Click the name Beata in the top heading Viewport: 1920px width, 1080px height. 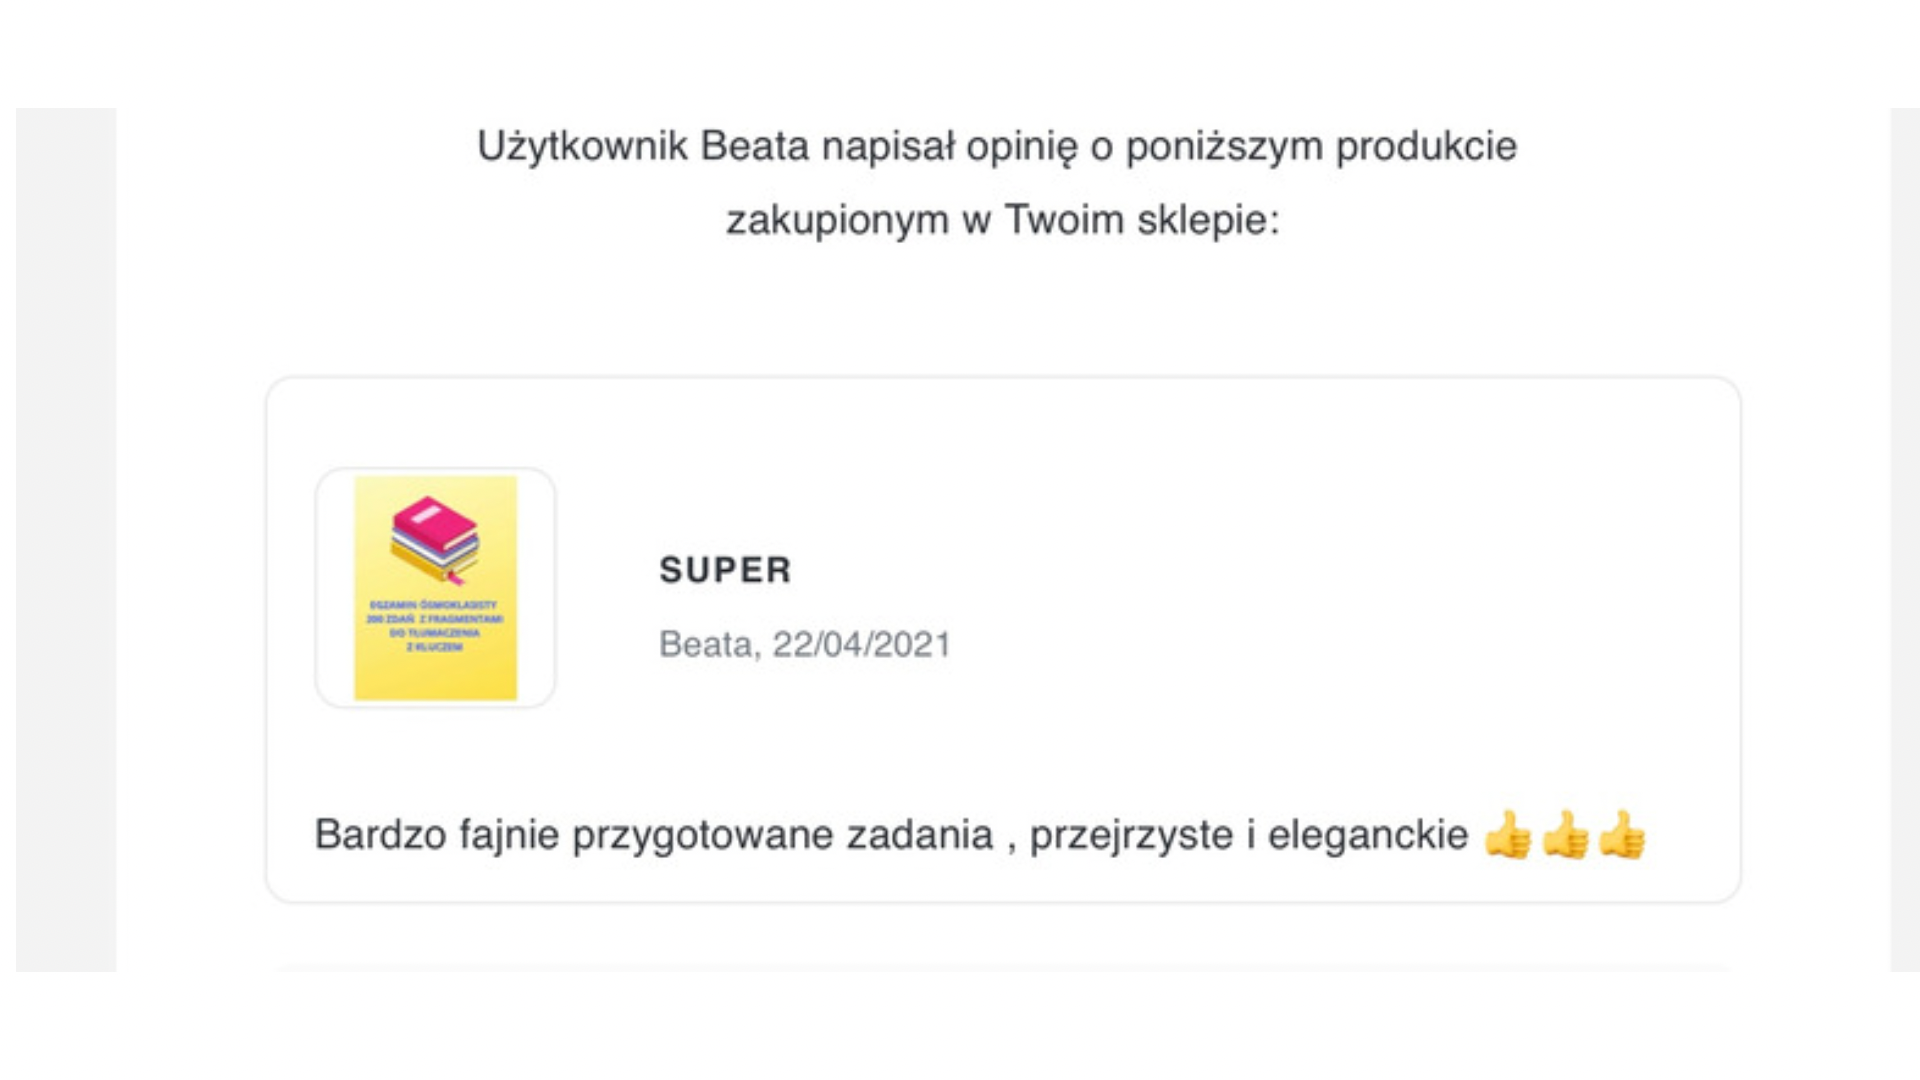tap(754, 146)
